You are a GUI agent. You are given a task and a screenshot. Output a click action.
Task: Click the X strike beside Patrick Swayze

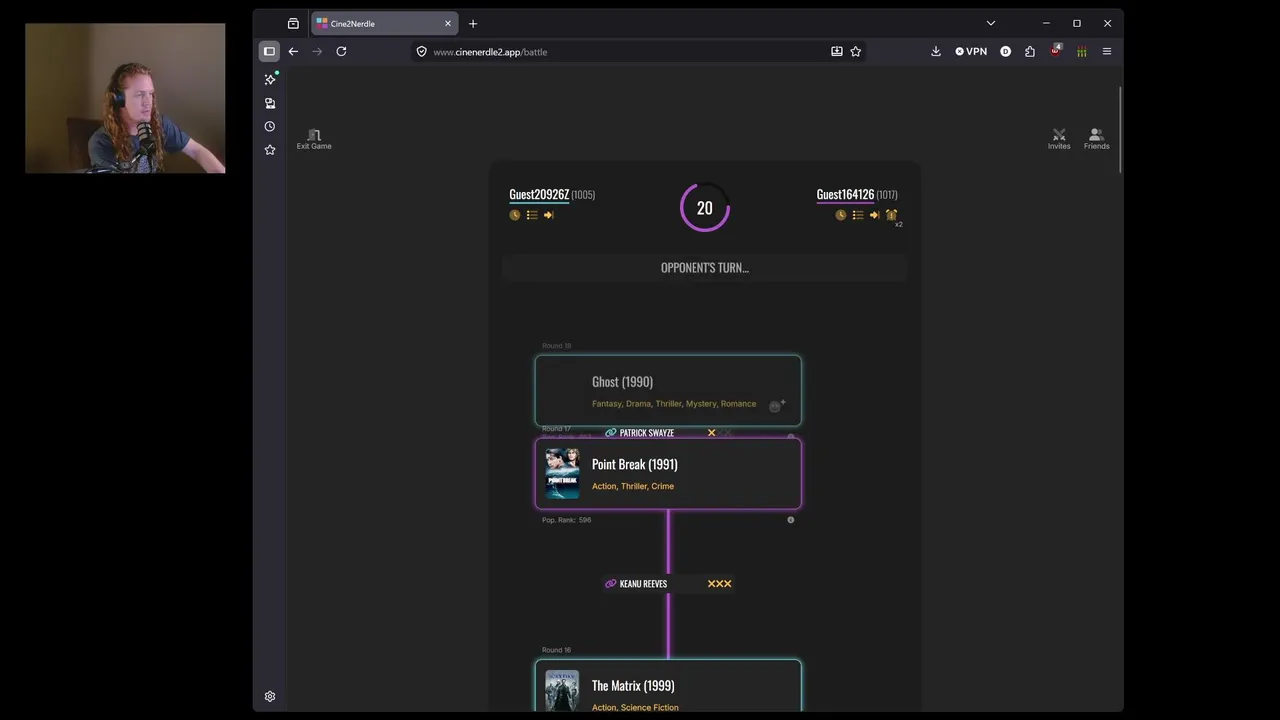(x=711, y=433)
